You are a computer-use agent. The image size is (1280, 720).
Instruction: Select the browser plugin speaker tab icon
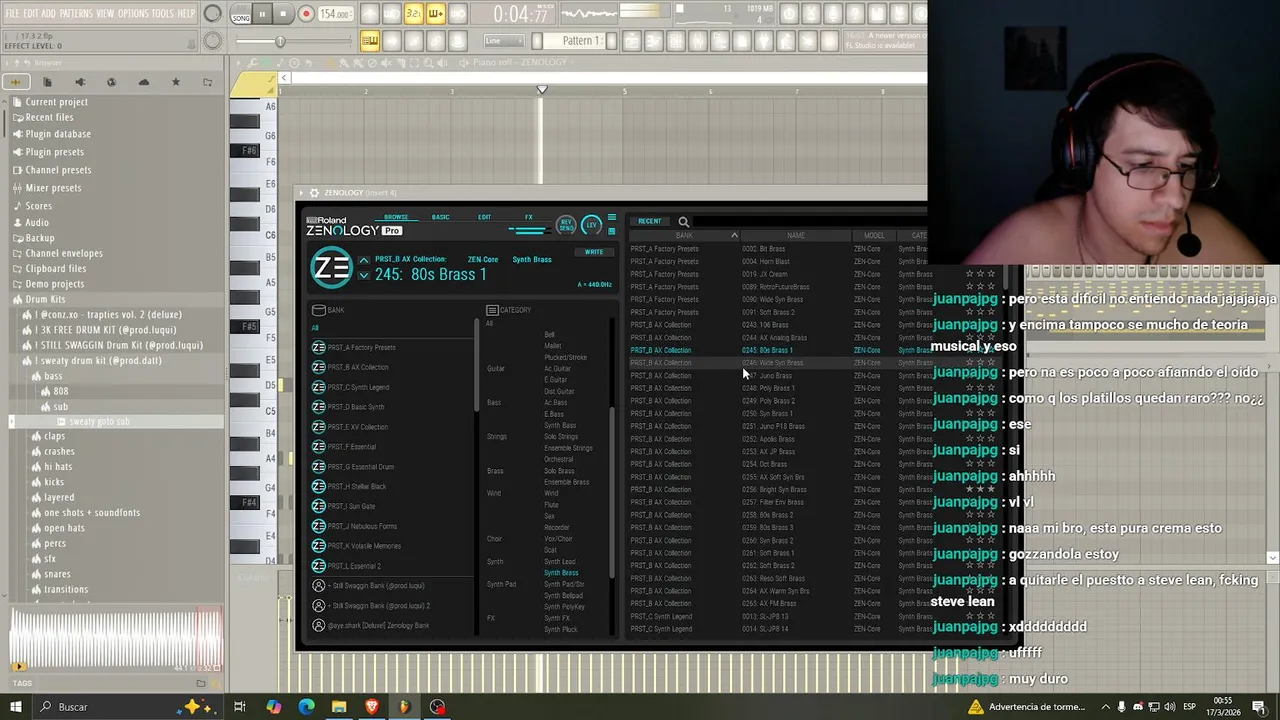[x=80, y=82]
